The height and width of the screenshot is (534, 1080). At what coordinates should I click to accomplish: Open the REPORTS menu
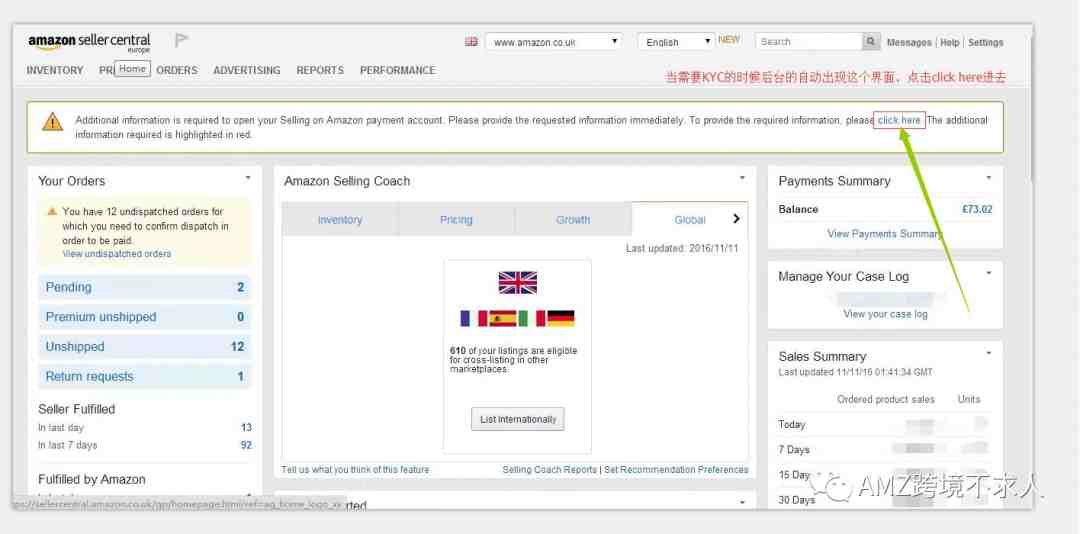(x=320, y=70)
